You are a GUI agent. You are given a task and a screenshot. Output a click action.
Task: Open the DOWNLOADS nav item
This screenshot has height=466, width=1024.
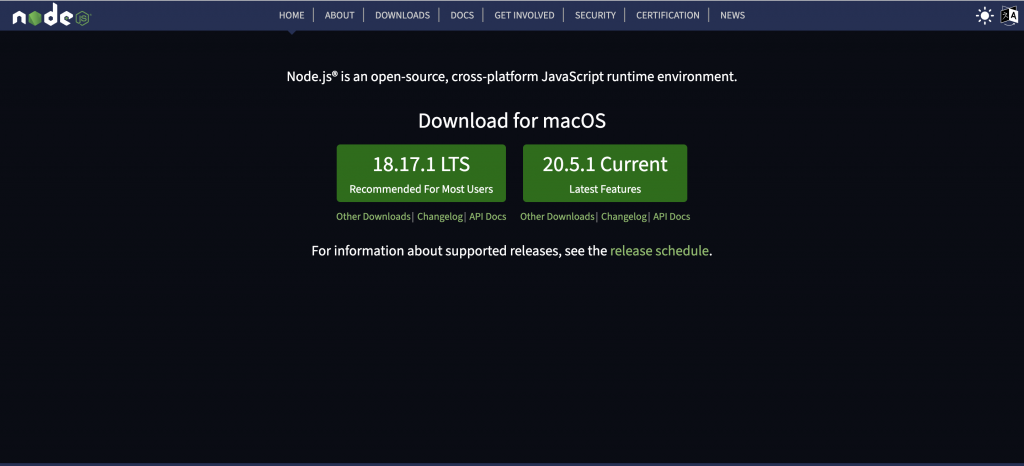402,15
